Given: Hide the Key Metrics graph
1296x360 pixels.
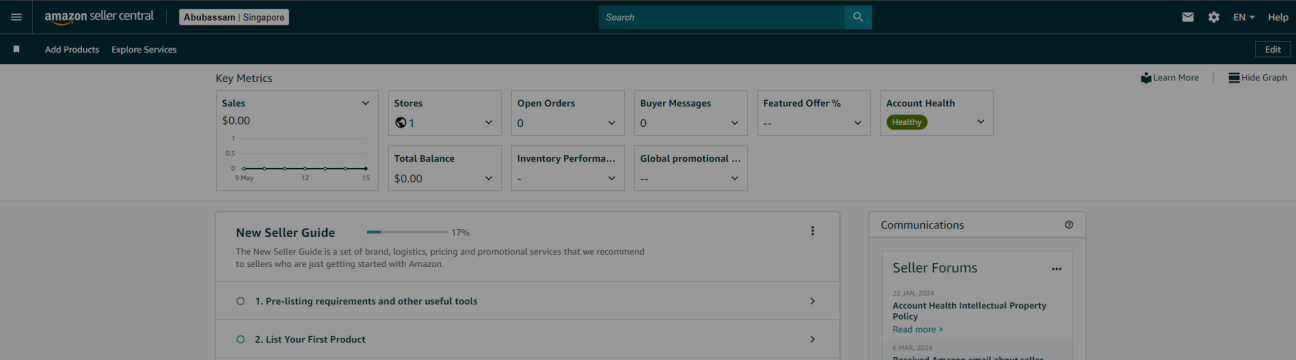Looking at the screenshot, I should [1257, 78].
